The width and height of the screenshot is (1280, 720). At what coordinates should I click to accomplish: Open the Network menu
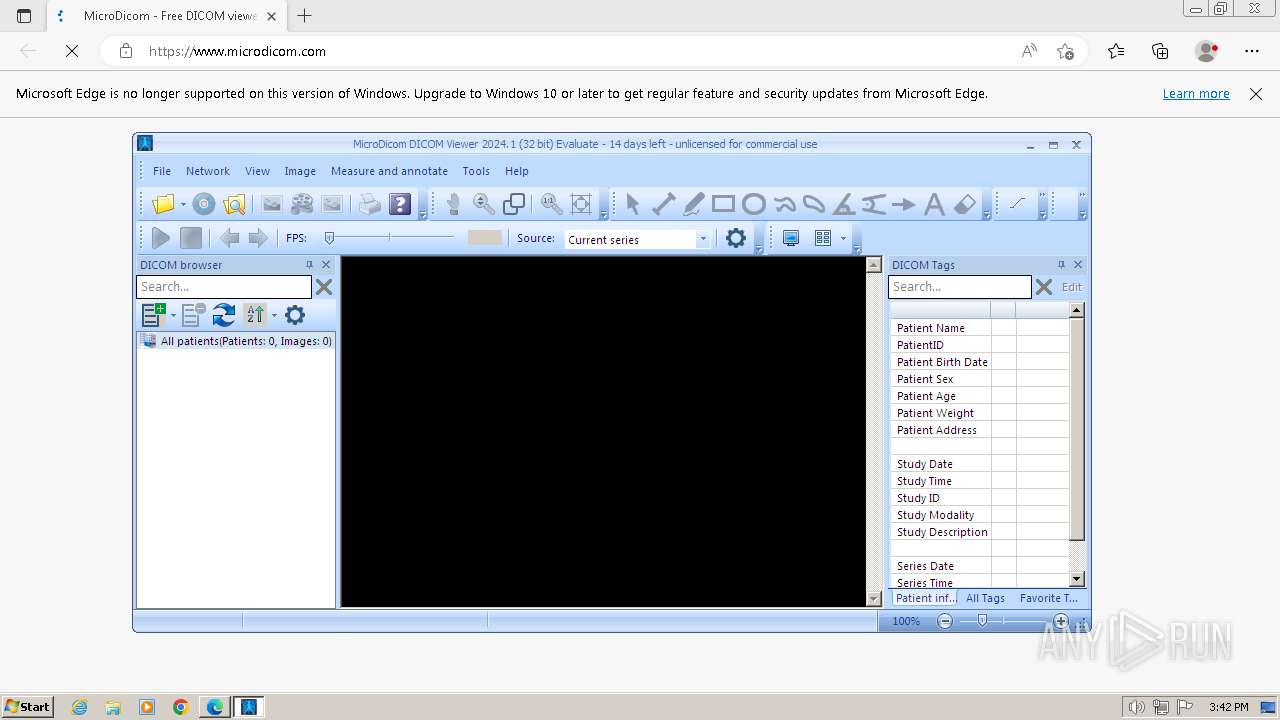point(208,171)
